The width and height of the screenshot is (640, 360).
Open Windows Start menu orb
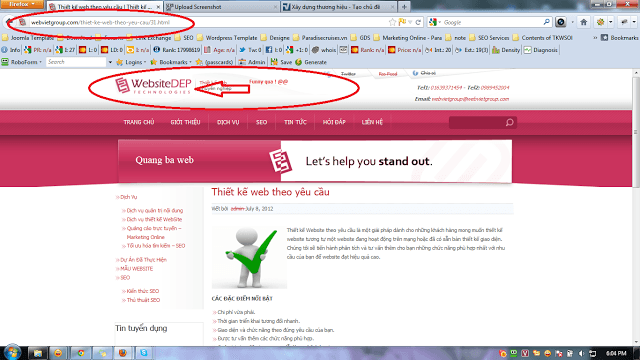click(12, 353)
